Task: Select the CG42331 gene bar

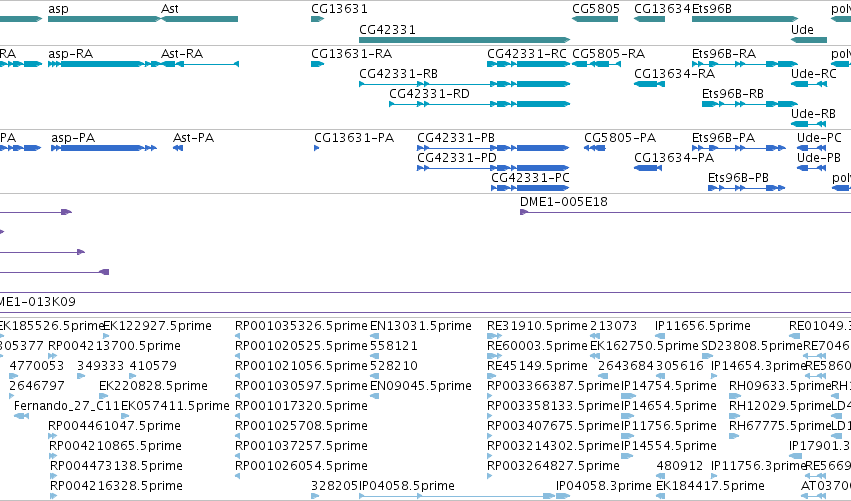Action: pos(465,40)
